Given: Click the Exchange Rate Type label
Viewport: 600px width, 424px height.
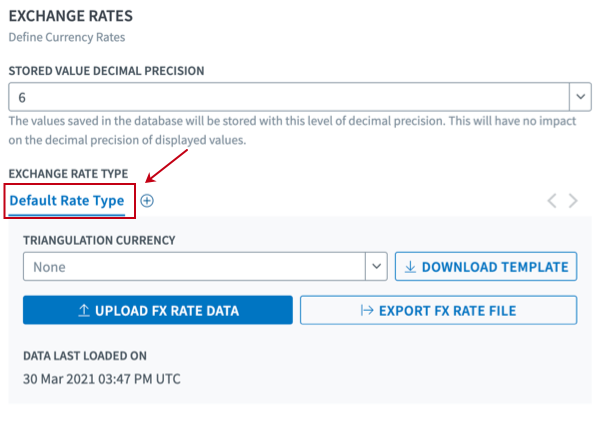Looking at the screenshot, I should click(68, 173).
